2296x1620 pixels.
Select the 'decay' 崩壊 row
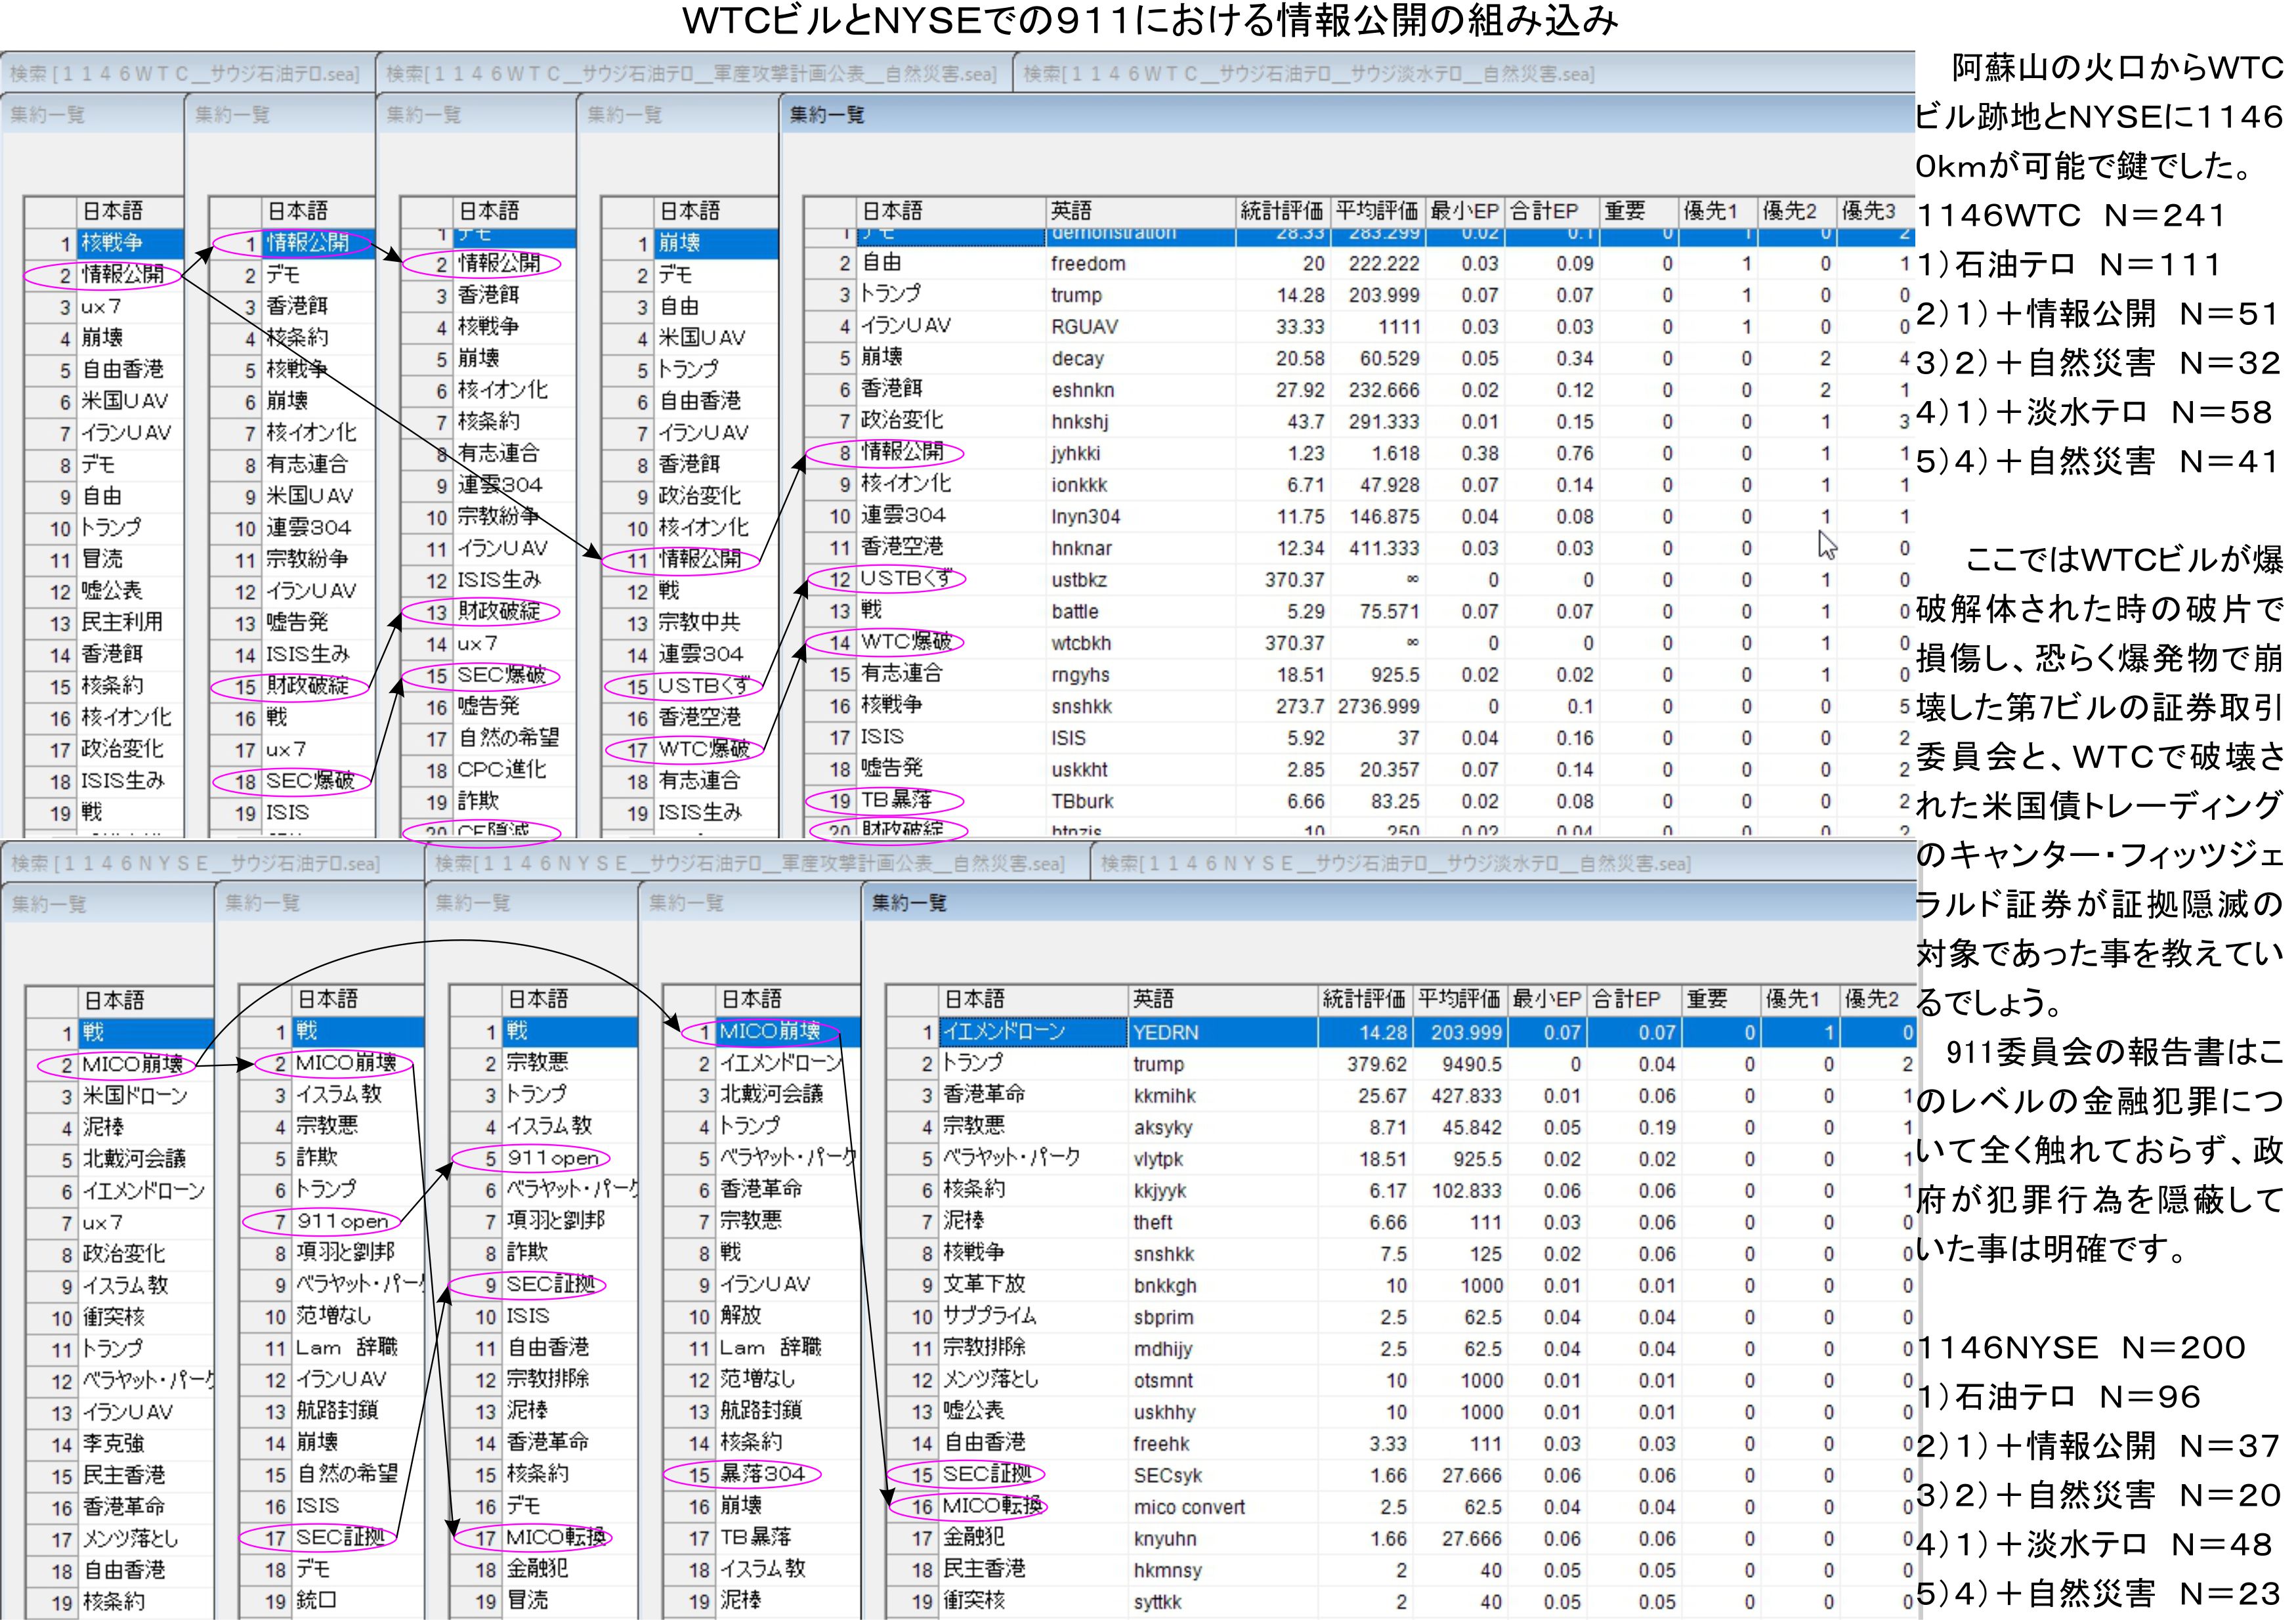tap(1077, 359)
